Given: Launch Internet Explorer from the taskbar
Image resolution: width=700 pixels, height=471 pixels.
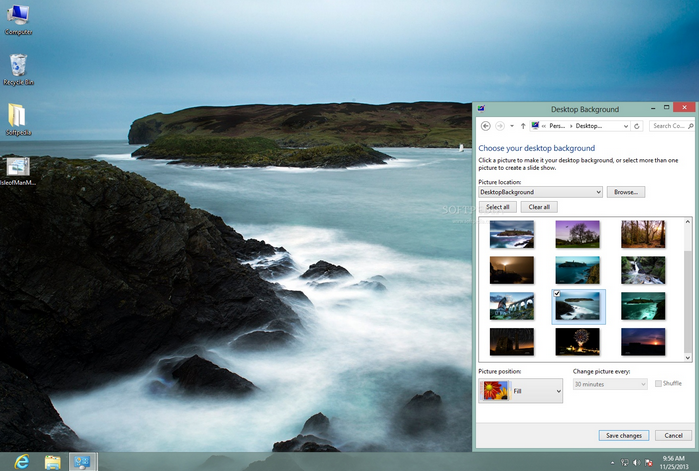Looking at the screenshot, I should click(x=21, y=462).
